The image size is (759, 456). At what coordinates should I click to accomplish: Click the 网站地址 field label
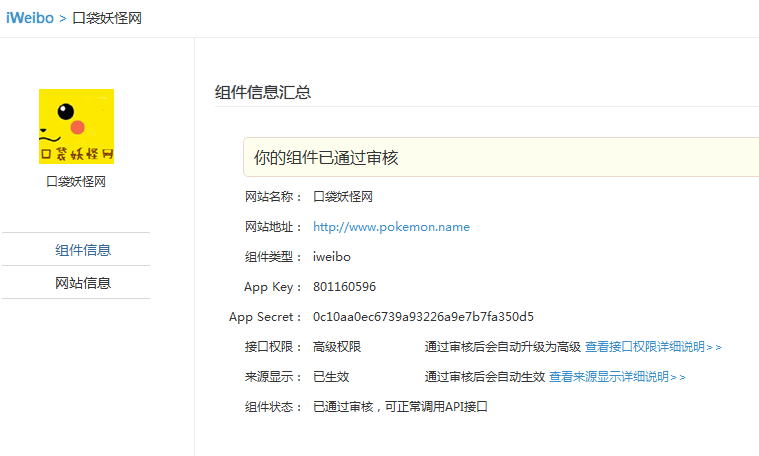pos(273,227)
